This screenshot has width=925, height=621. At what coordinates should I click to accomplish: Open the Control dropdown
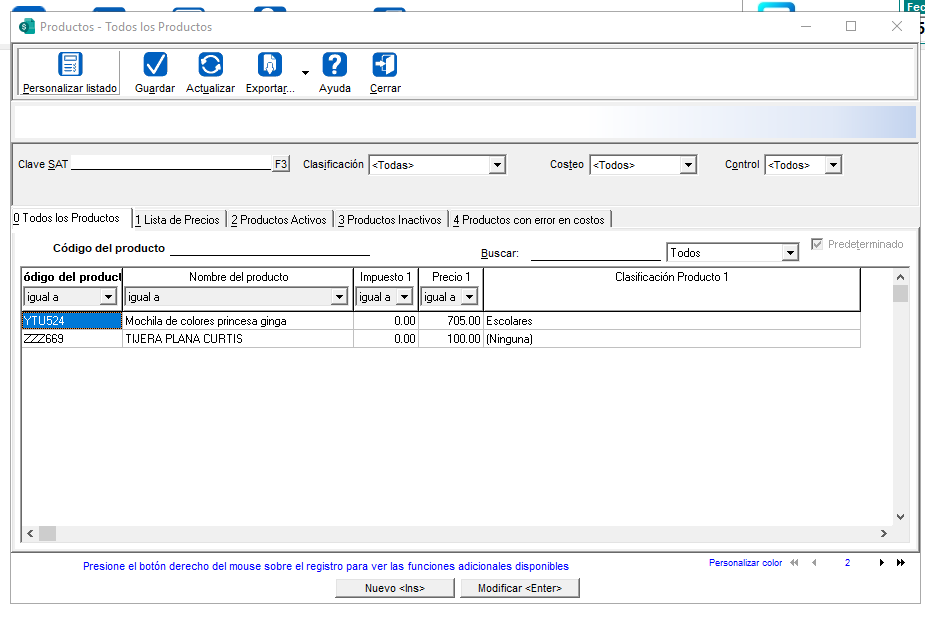[832, 165]
